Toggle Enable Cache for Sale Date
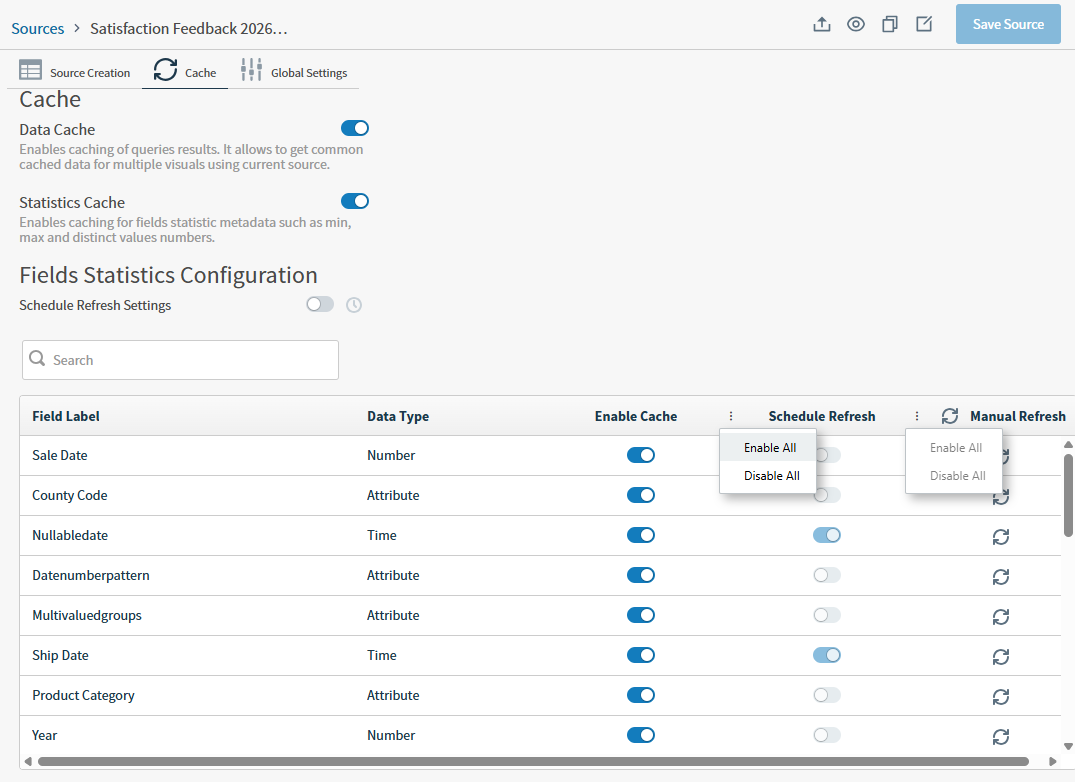Image resolution: width=1075 pixels, height=782 pixels. [x=641, y=455]
